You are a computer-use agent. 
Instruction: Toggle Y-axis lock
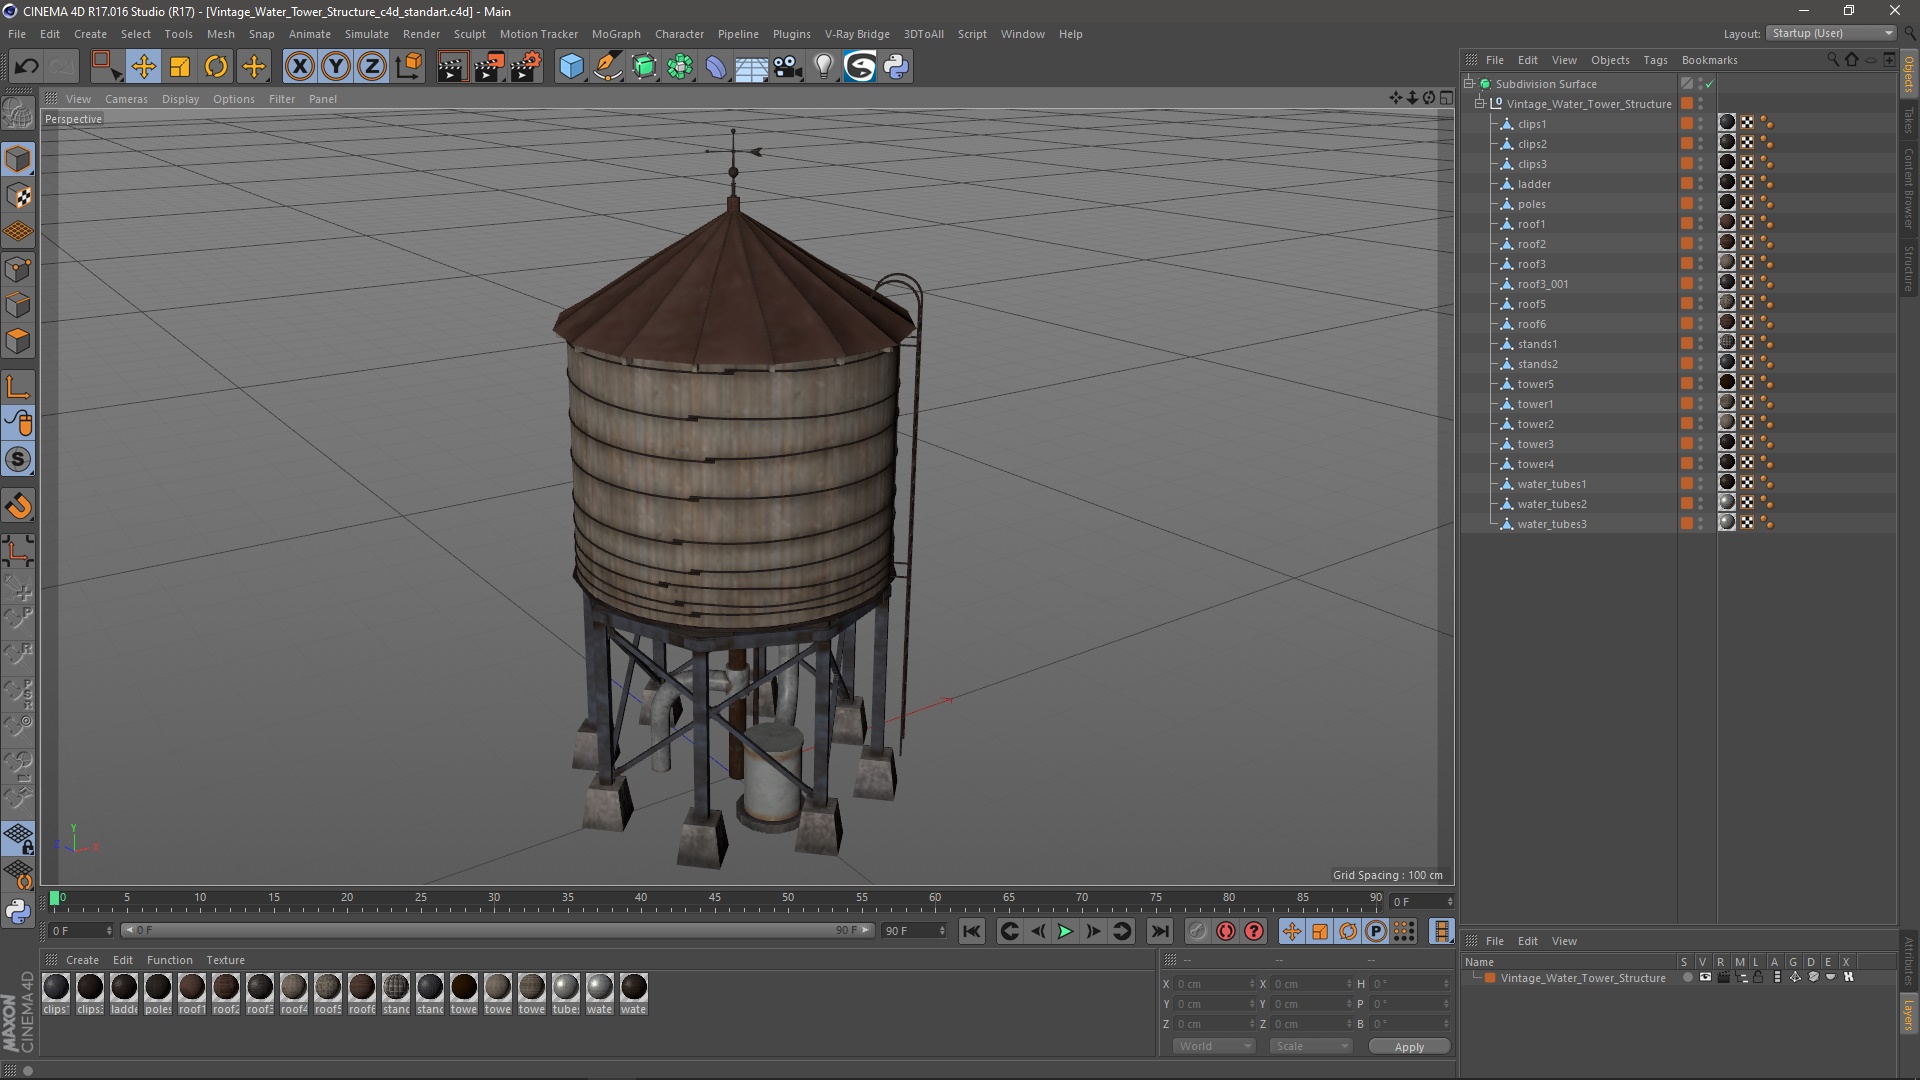[x=336, y=67]
